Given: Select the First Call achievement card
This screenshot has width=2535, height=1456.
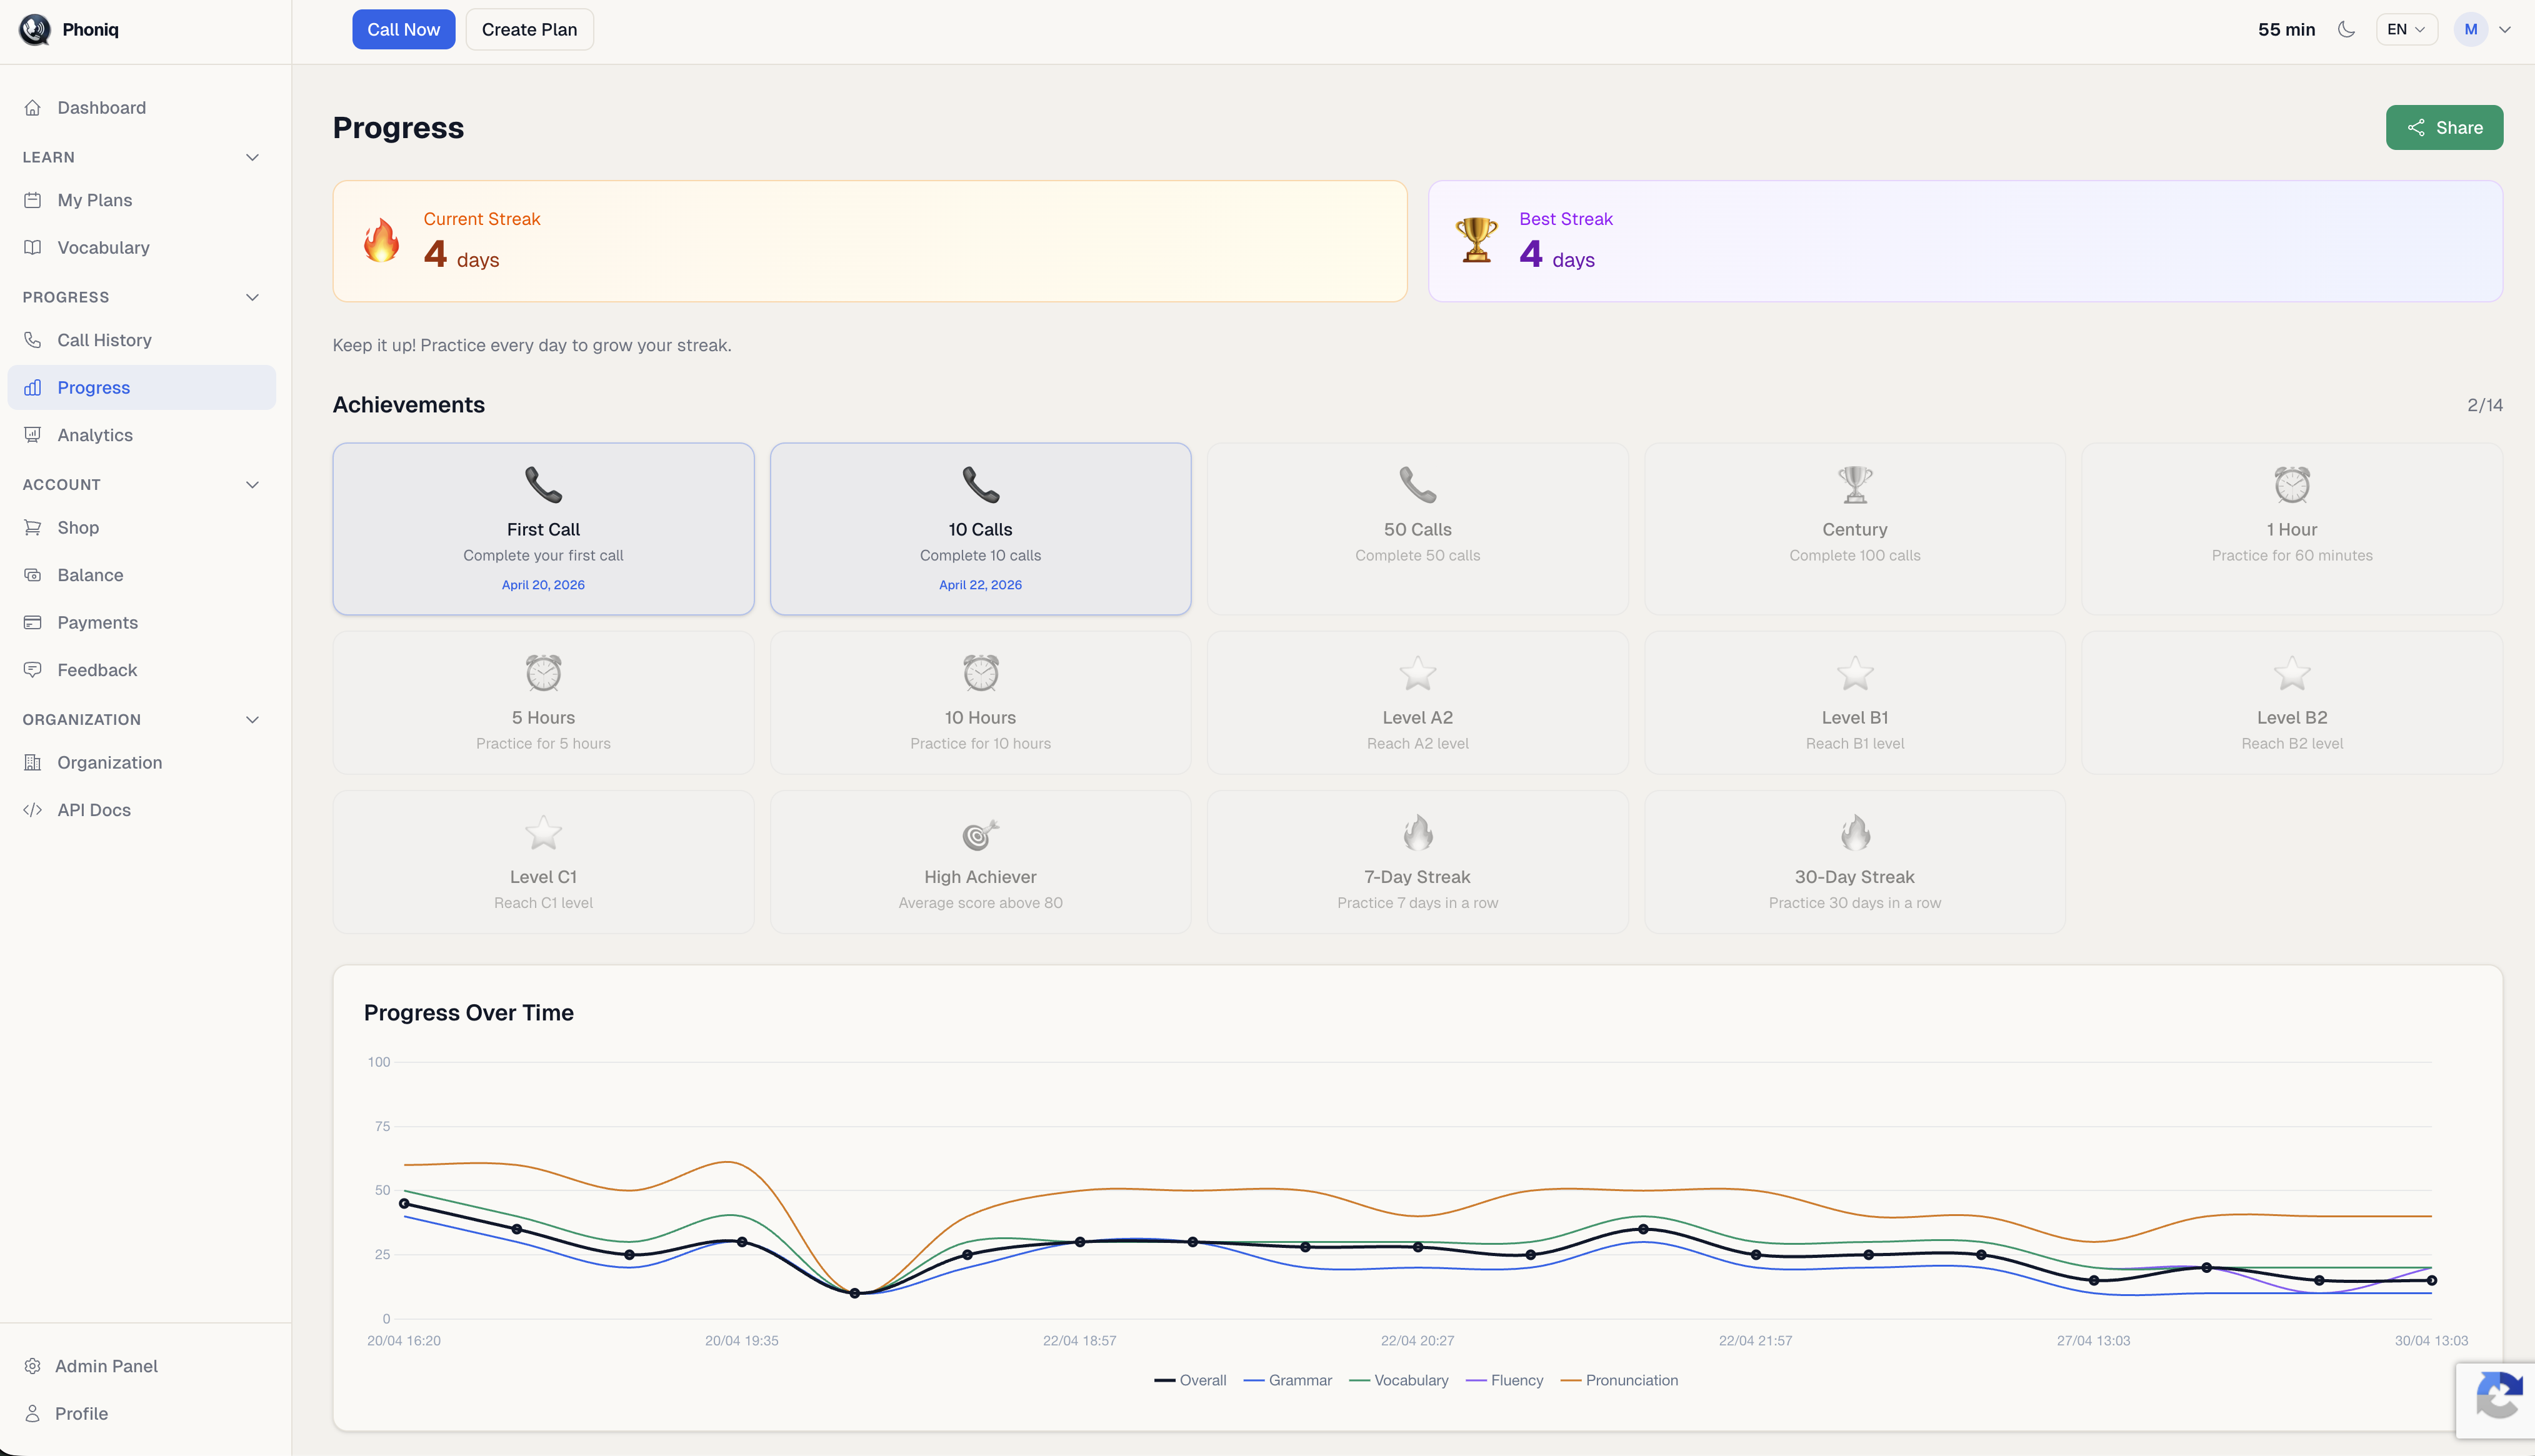Looking at the screenshot, I should coord(543,528).
